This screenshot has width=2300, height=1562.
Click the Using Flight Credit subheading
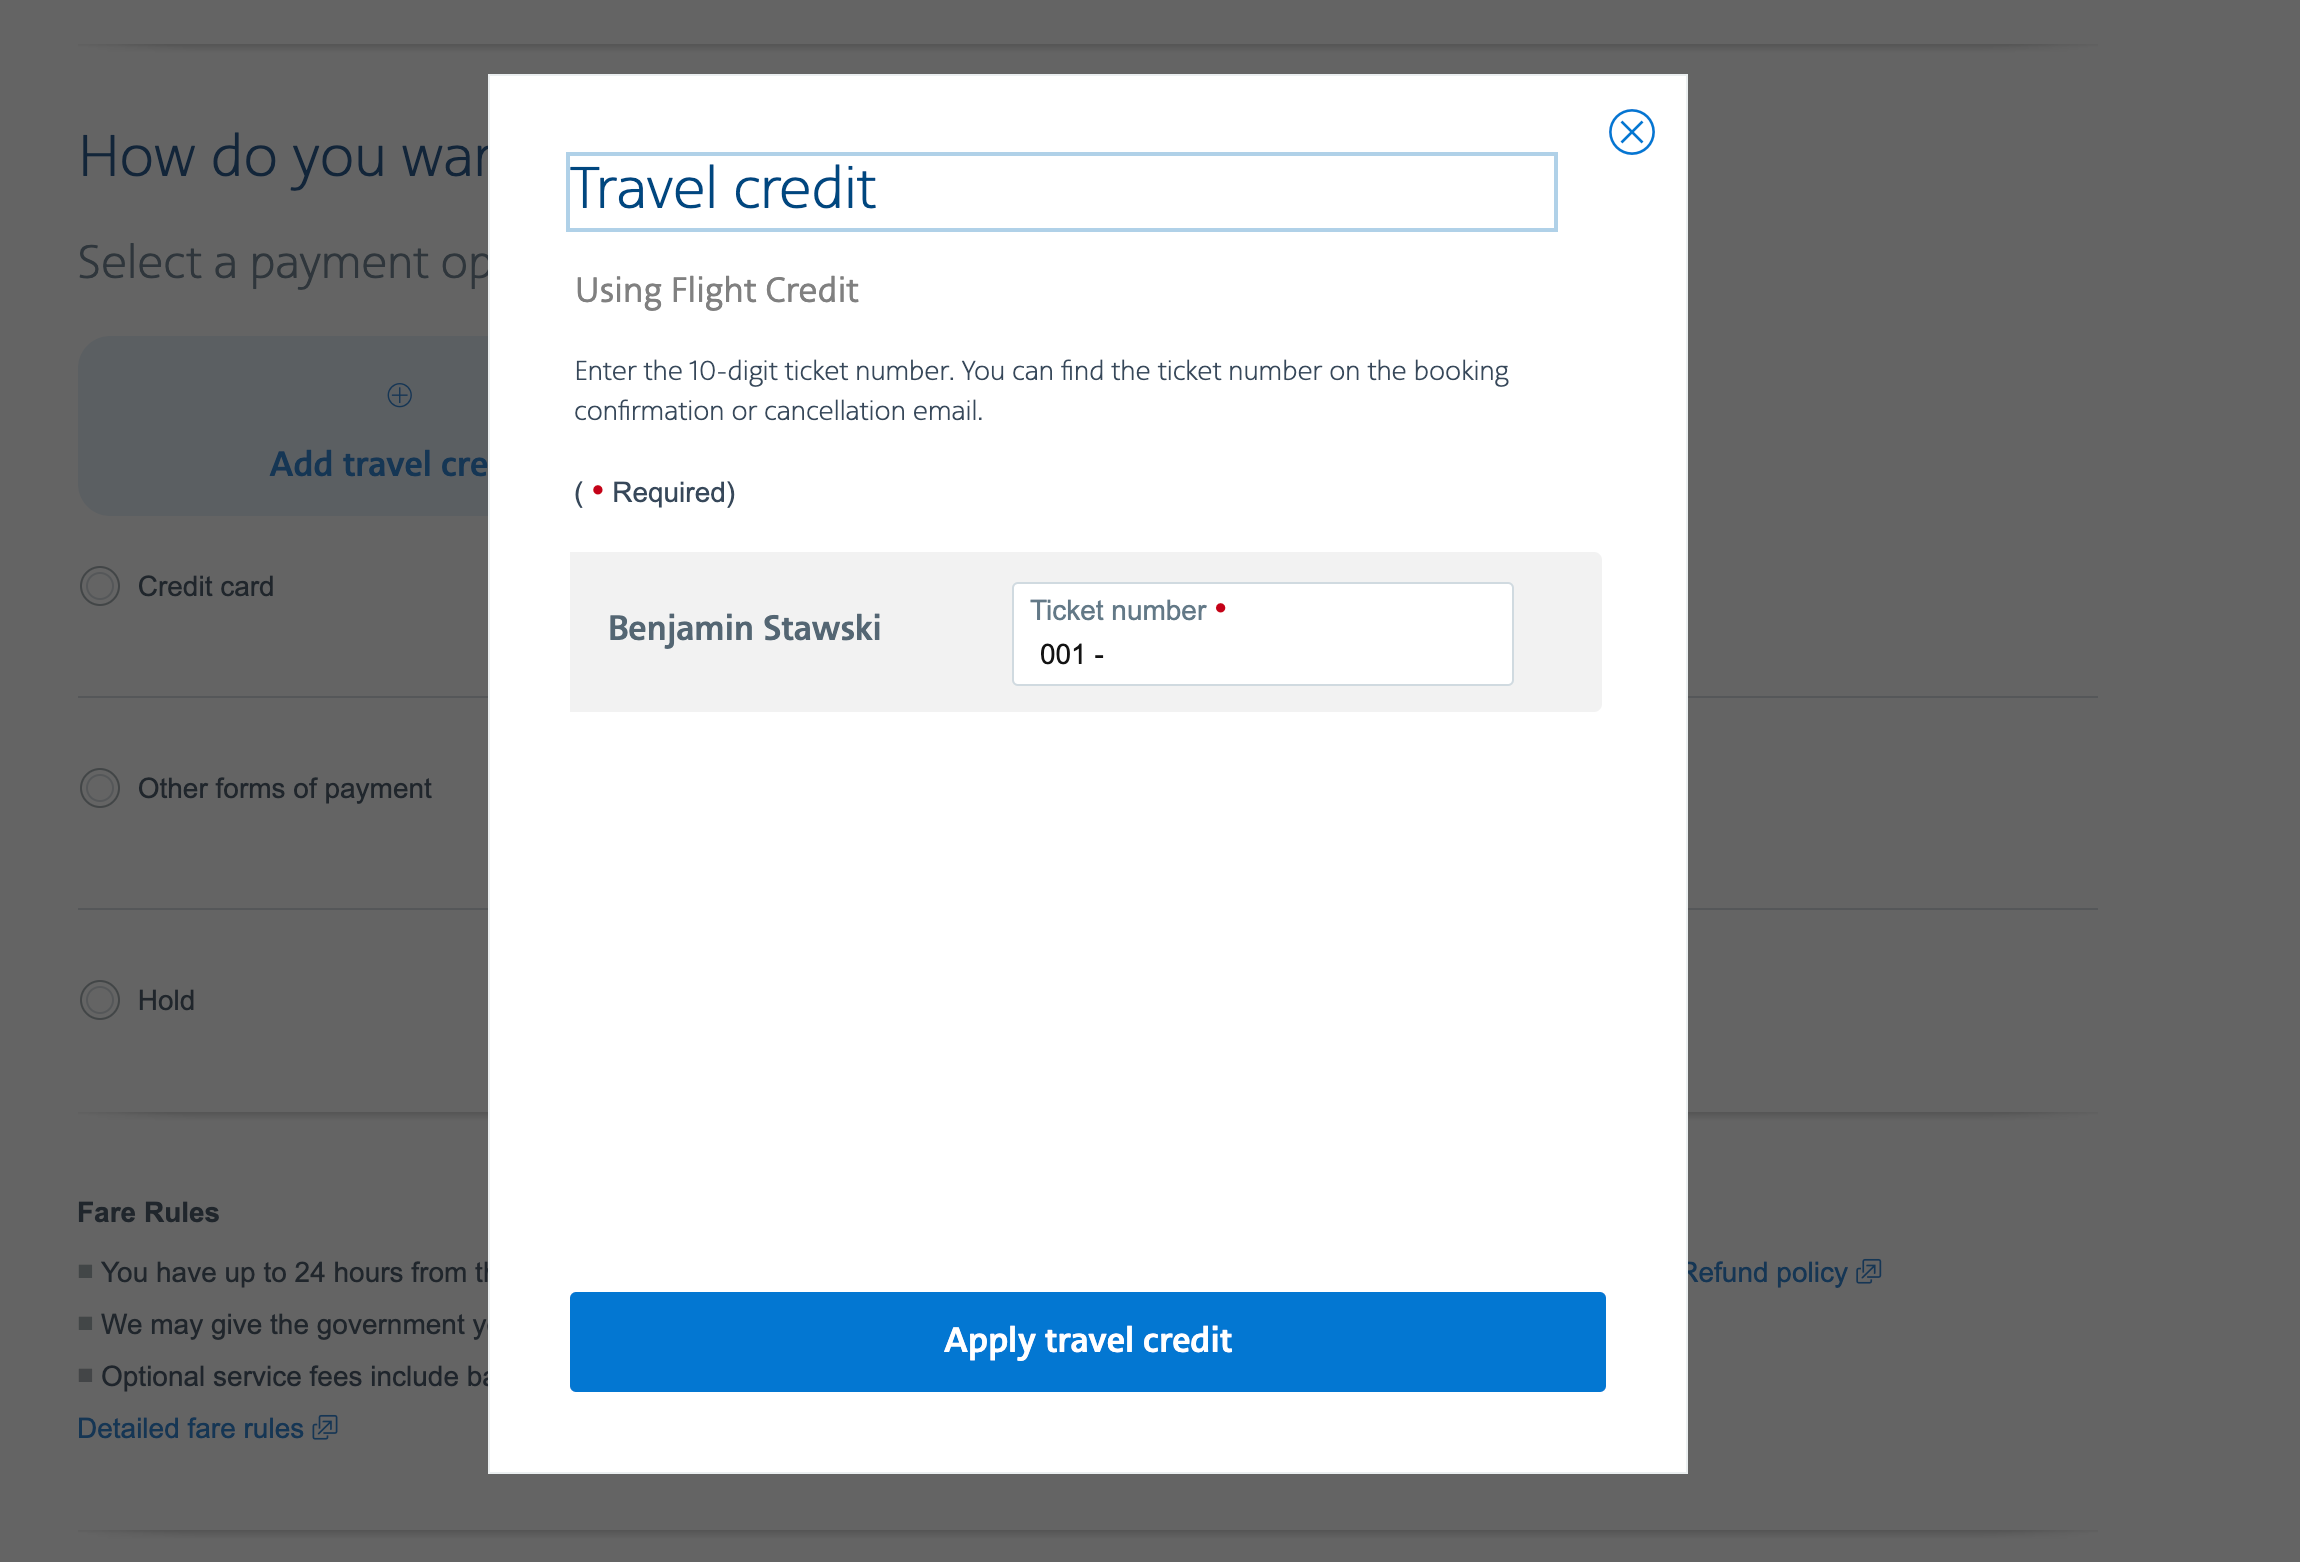pyautogui.click(x=716, y=290)
